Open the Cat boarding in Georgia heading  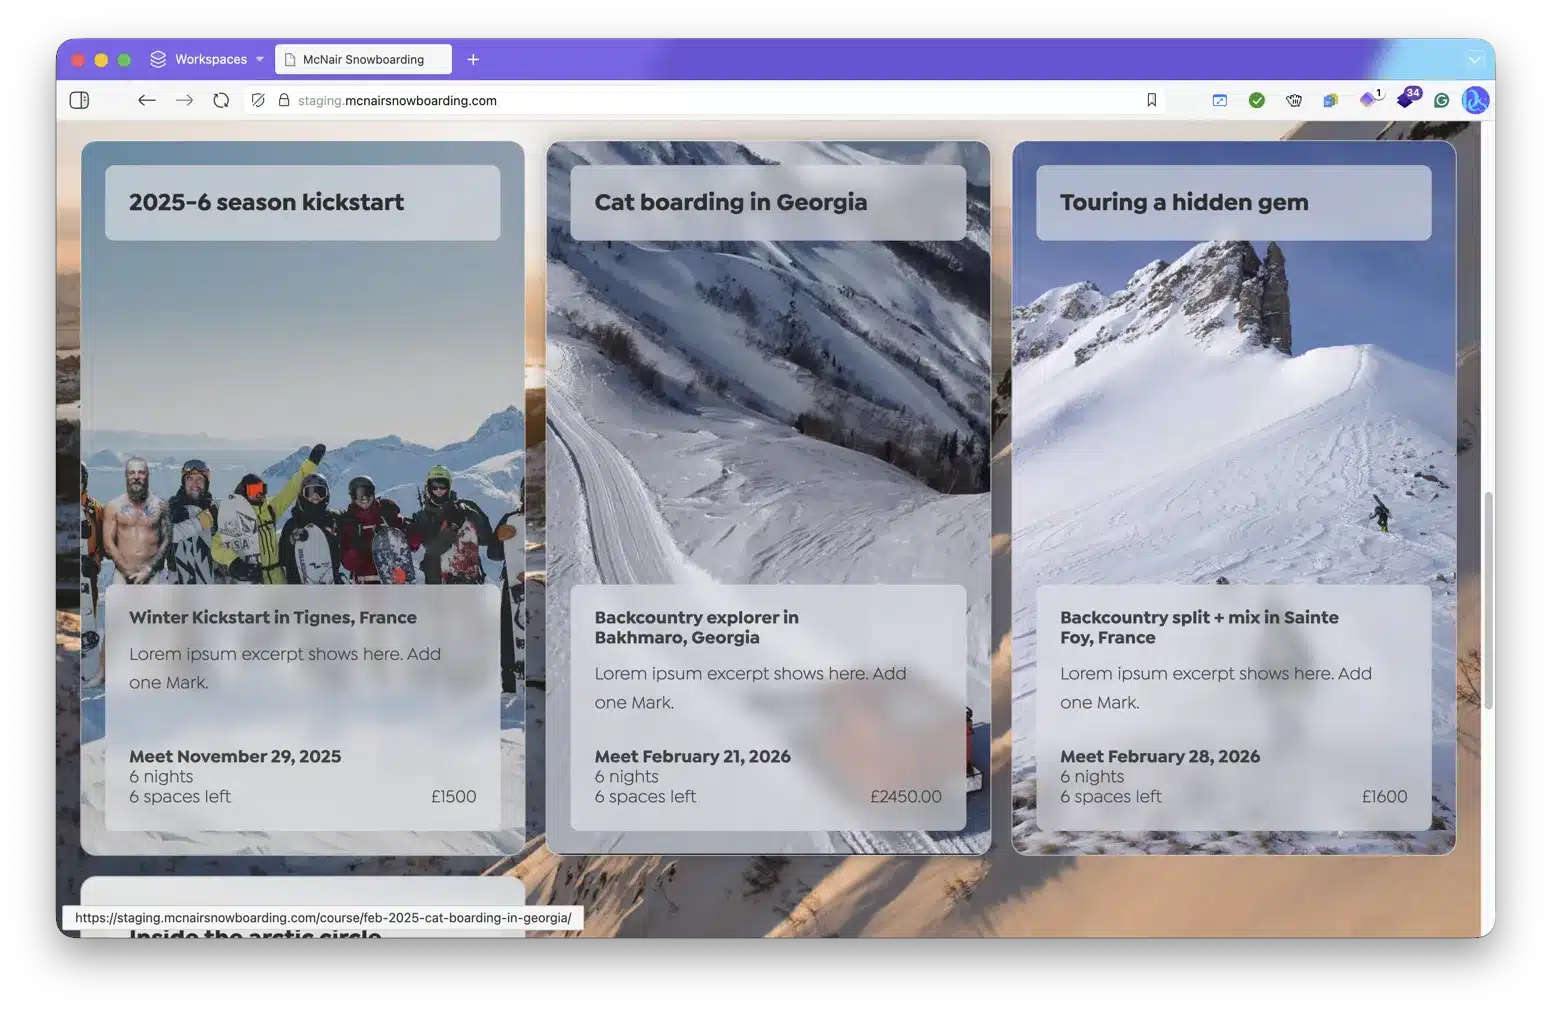click(x=730, y=202)
